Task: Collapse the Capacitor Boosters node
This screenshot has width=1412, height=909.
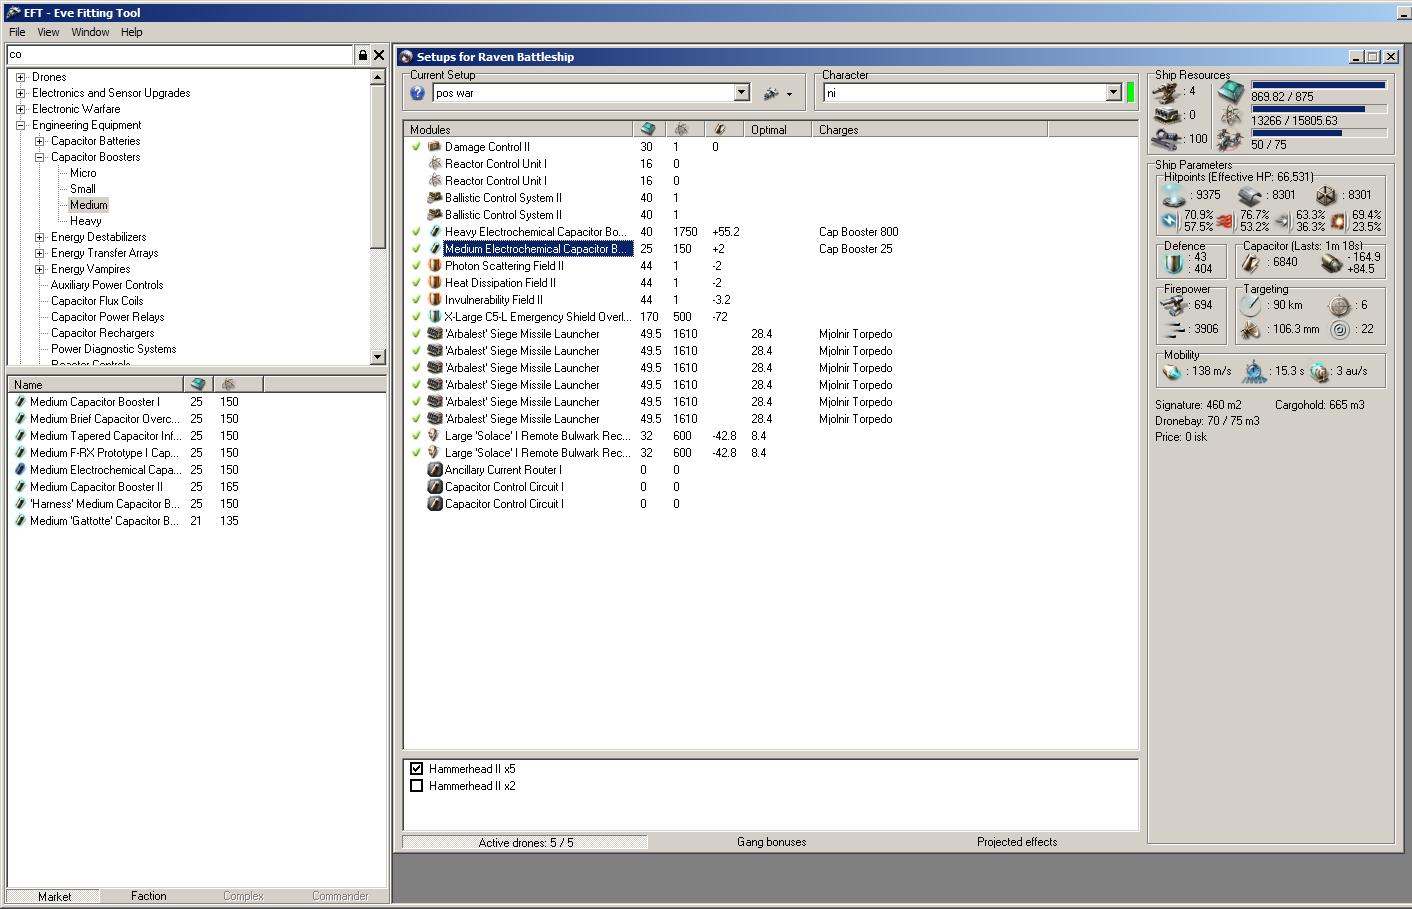Action: click(39, 157)
